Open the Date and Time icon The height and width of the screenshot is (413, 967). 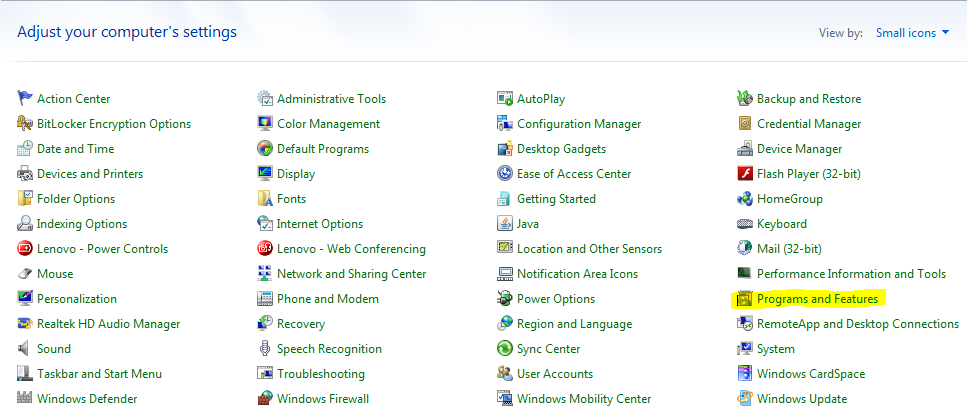pos(25,149)
